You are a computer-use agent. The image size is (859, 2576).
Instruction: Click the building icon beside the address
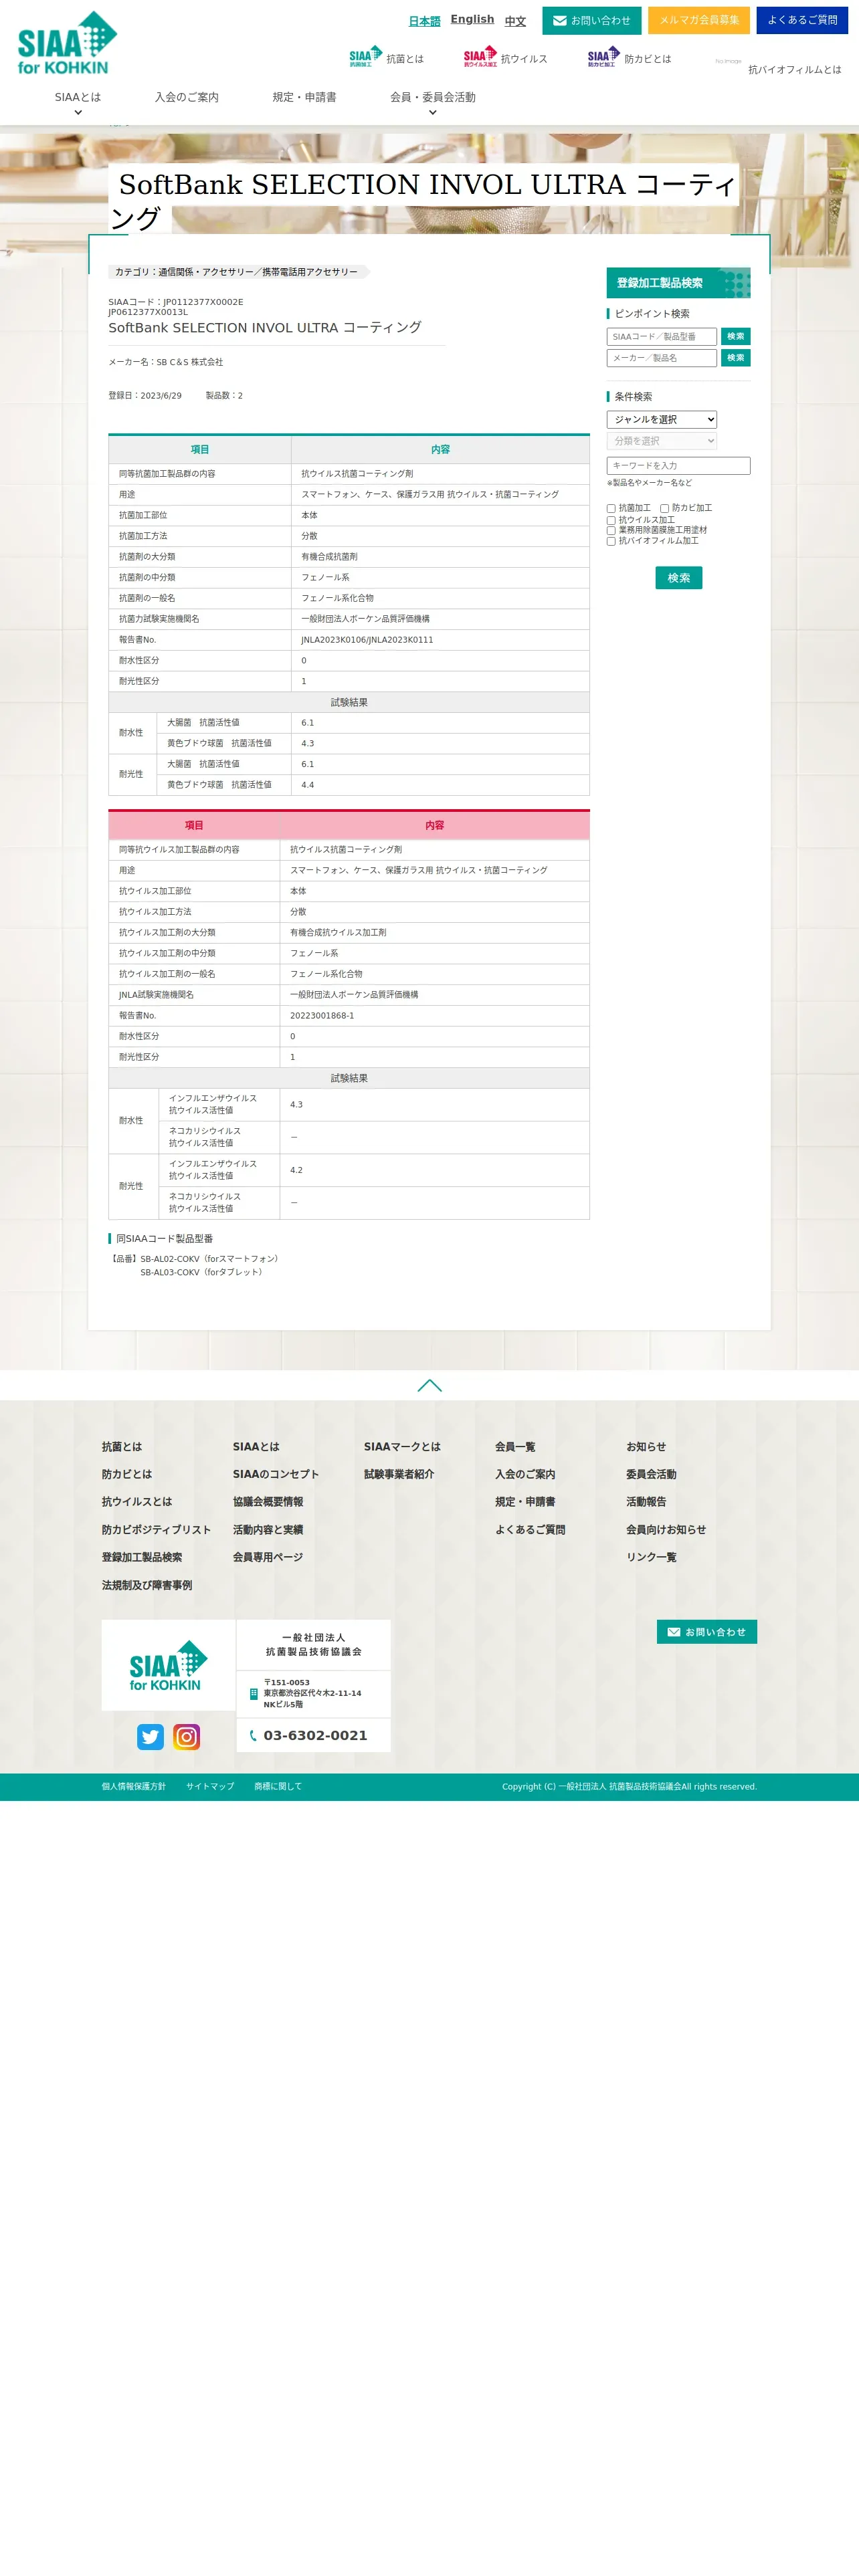pos(253,1694)
